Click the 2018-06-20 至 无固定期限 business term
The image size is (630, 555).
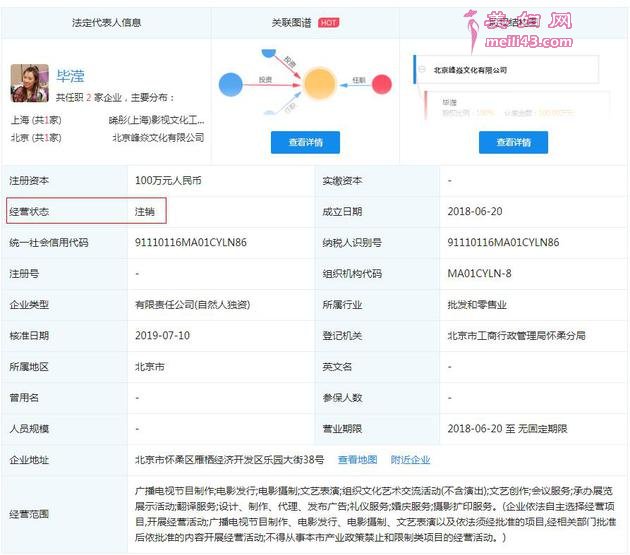[x=507, y=429]
